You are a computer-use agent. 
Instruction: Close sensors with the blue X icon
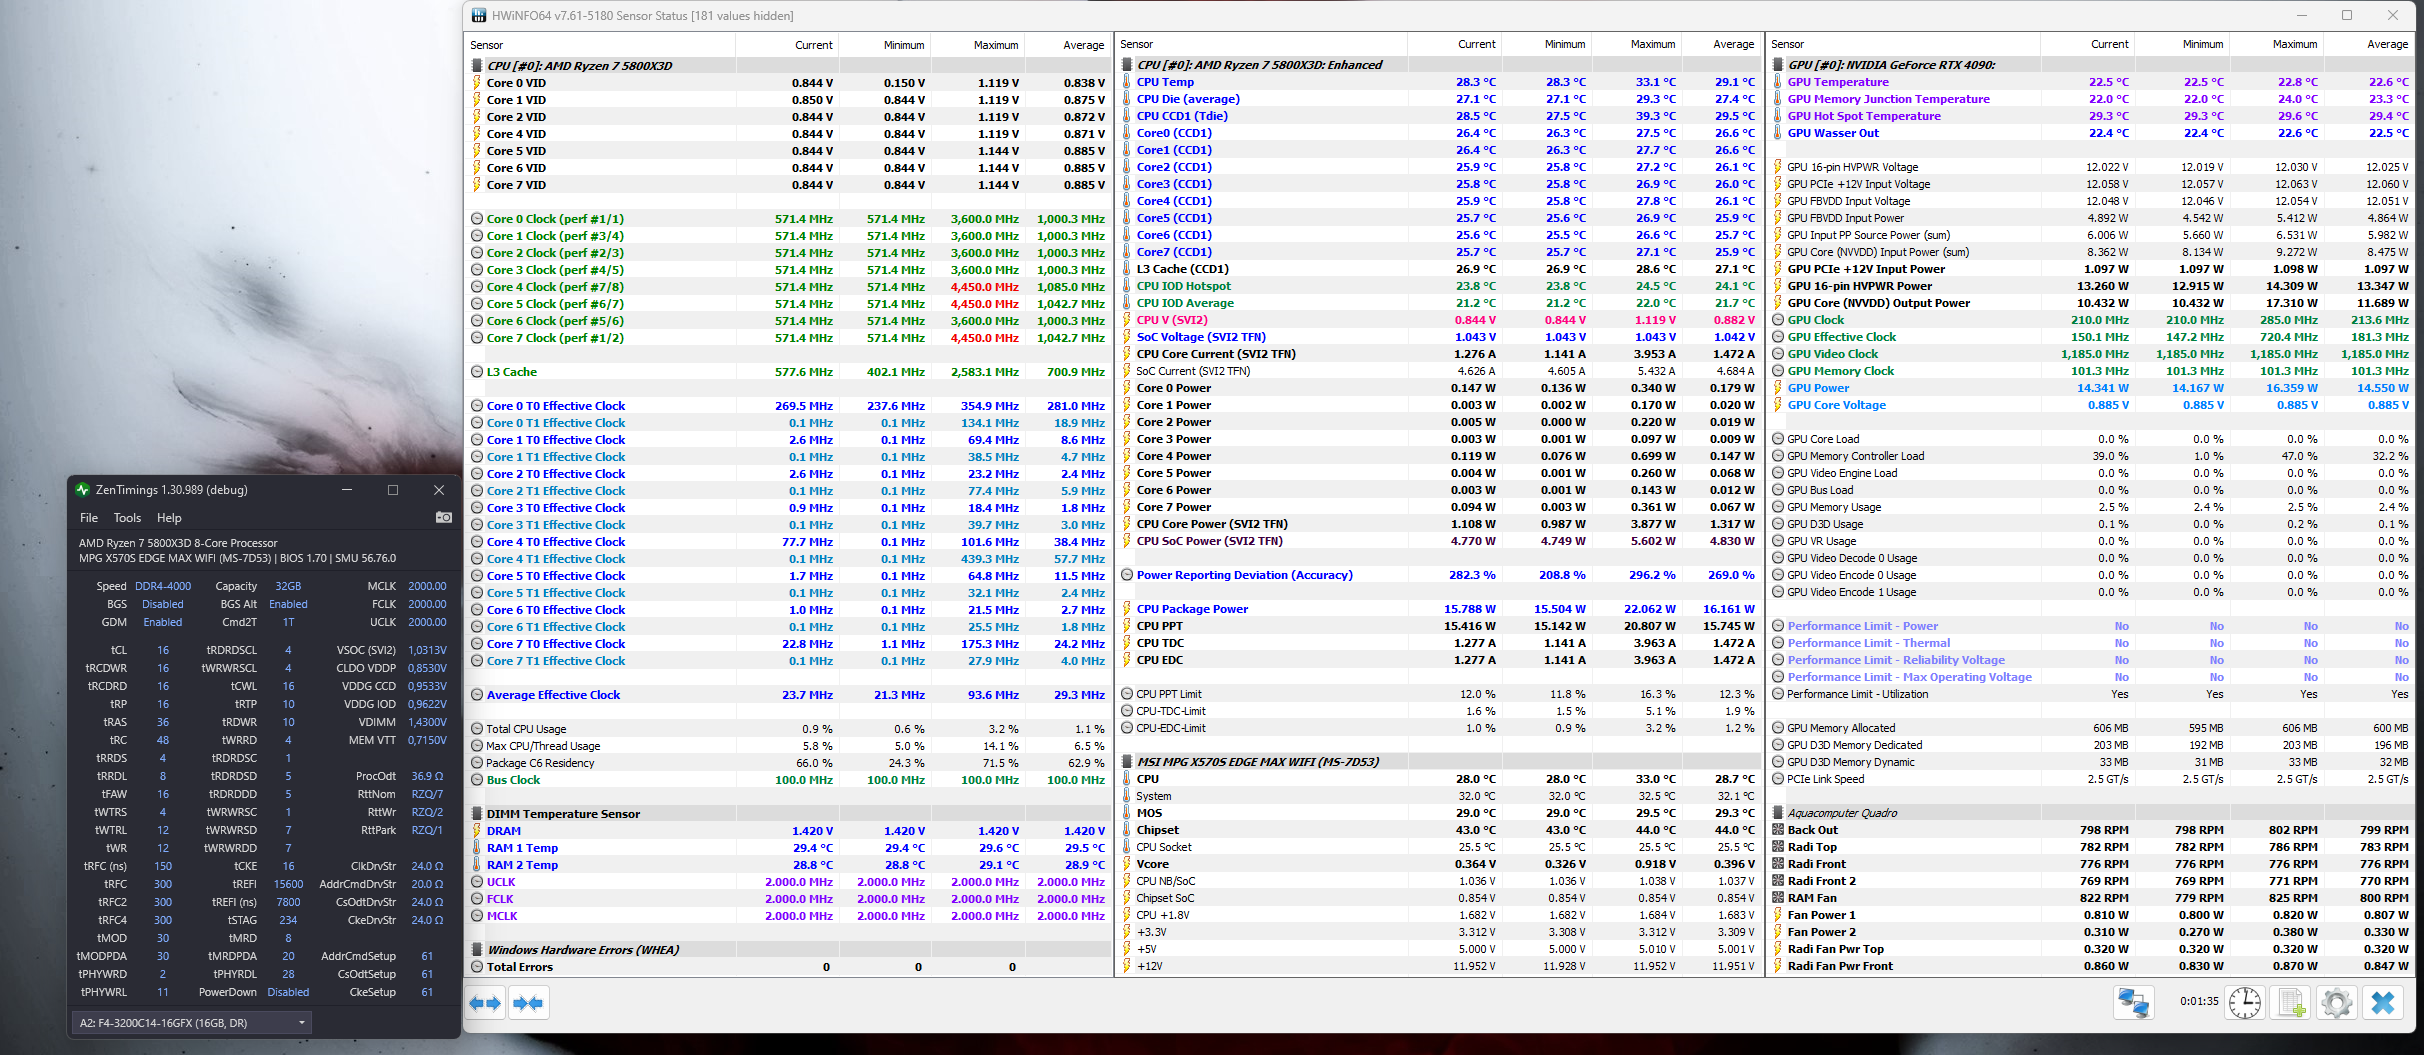(x=2383, y=1002)
